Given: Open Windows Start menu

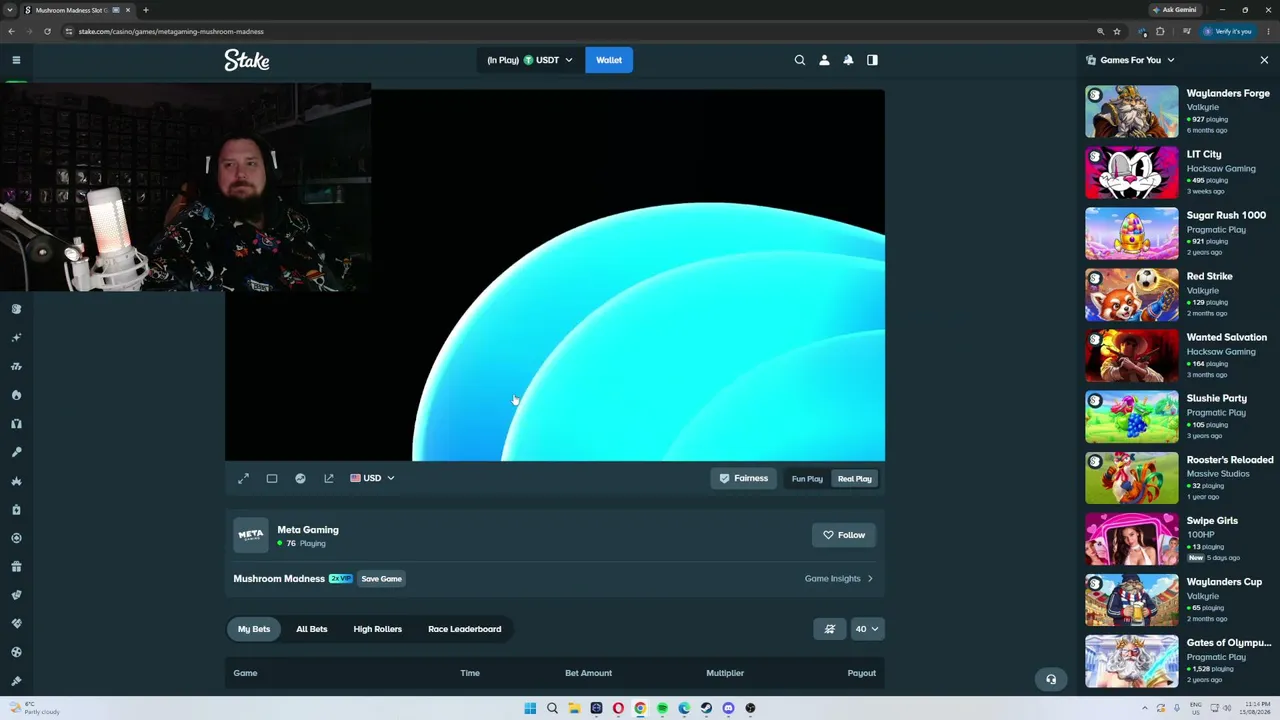Looking at the screenshot, I should [530, 708].
